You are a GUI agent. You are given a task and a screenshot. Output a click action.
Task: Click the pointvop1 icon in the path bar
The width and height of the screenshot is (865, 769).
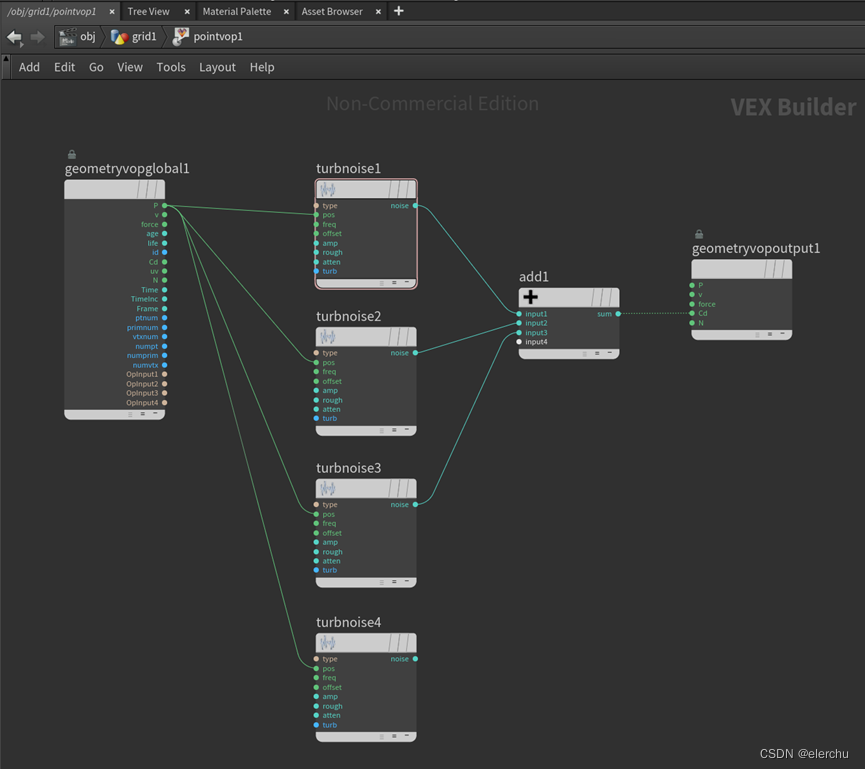[179, 37]
